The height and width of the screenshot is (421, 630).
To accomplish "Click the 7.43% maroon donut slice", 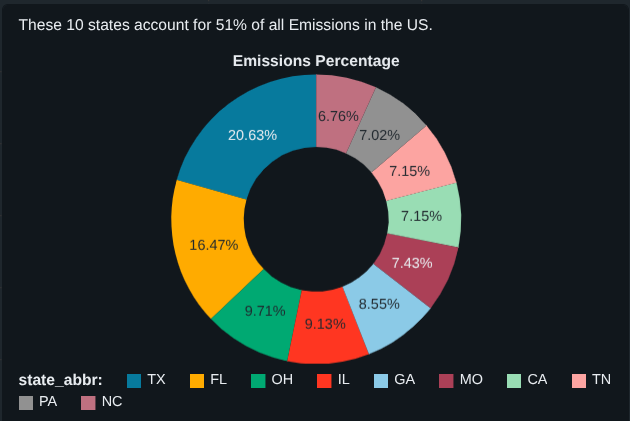I will pyautogui.click(x=415, y=262).
